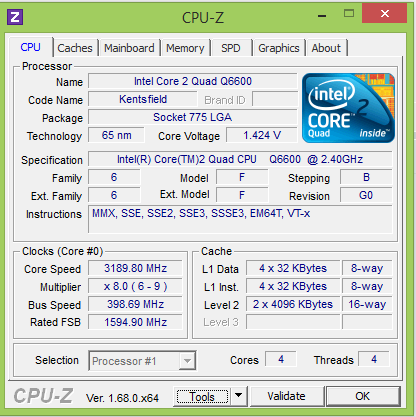Minimize the CPU-Z window
This screenshot has width=416, height=417.
click(x=322, y=16)
